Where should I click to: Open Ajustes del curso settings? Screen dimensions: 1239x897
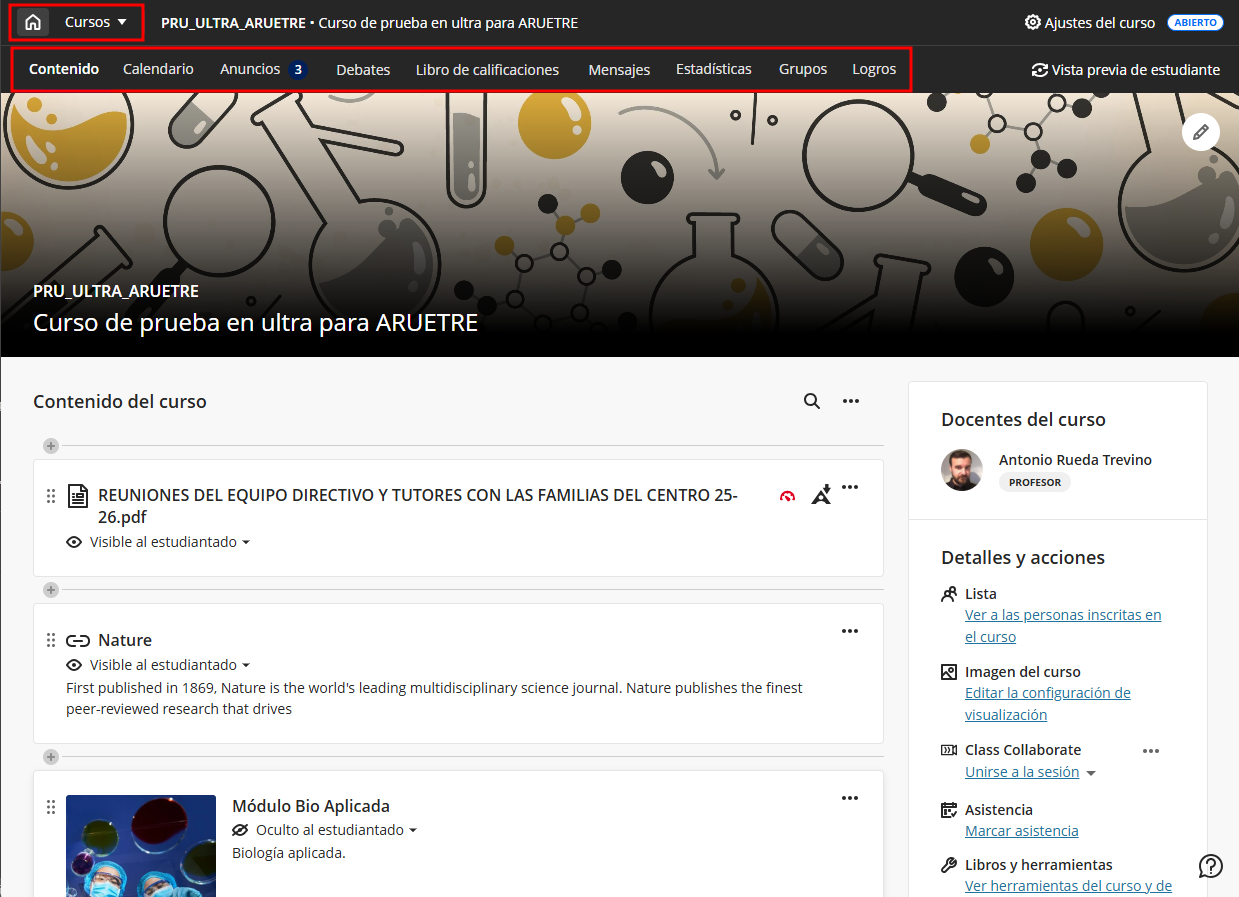click(1090, 22)
